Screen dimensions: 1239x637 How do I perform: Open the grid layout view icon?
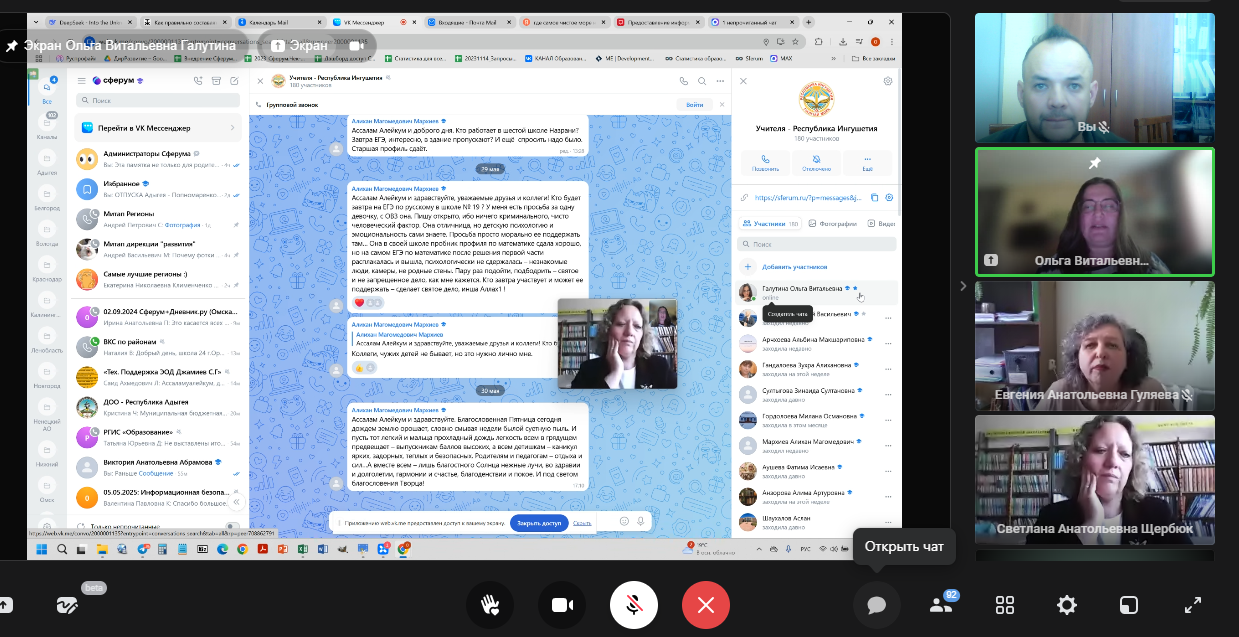[1005, 605]
